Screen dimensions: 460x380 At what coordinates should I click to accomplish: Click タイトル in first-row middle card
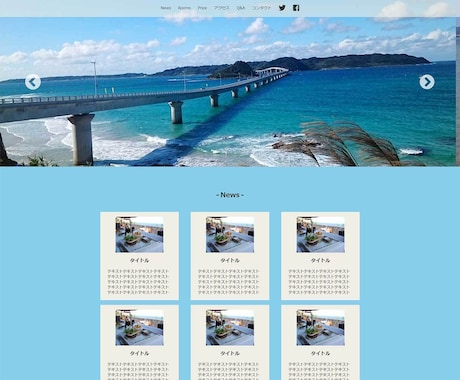click(230, 260)
